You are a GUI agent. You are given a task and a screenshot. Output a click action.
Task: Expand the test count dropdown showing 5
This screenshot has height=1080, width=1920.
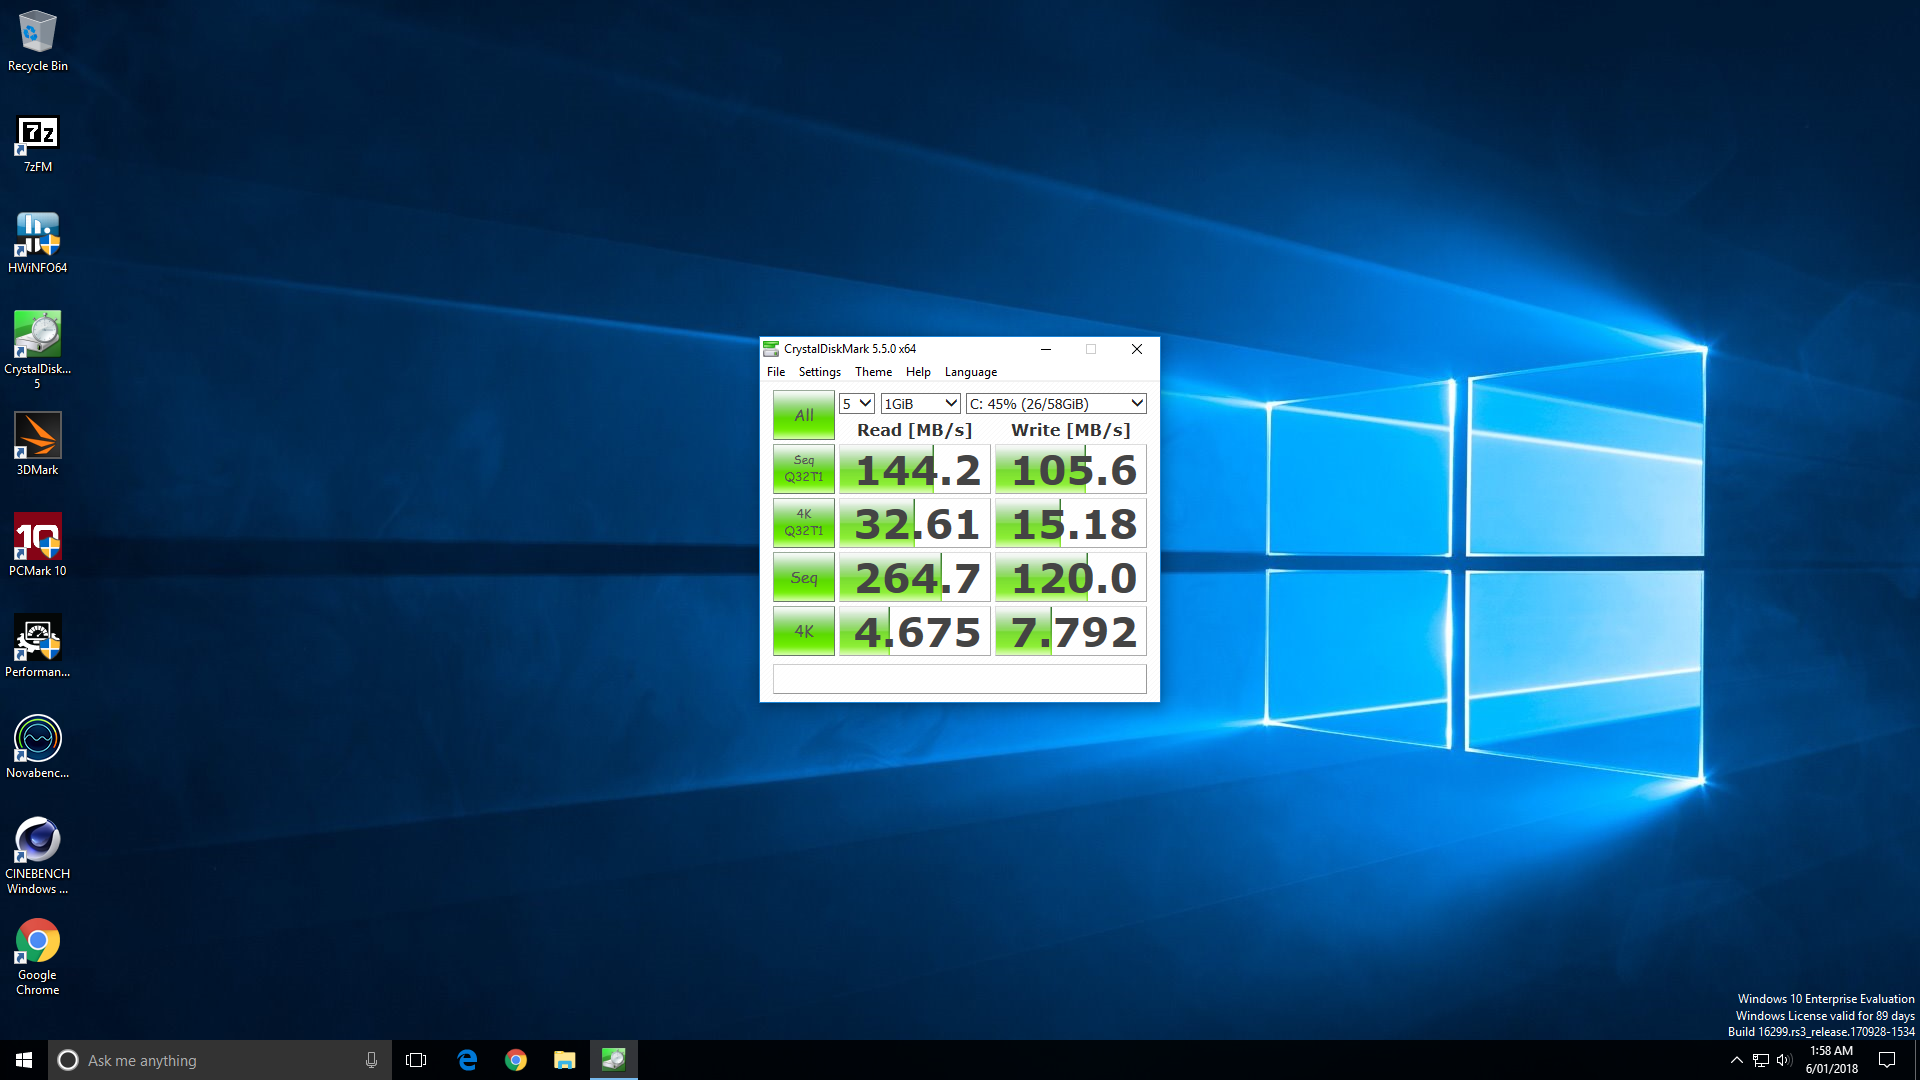point(857,403)
